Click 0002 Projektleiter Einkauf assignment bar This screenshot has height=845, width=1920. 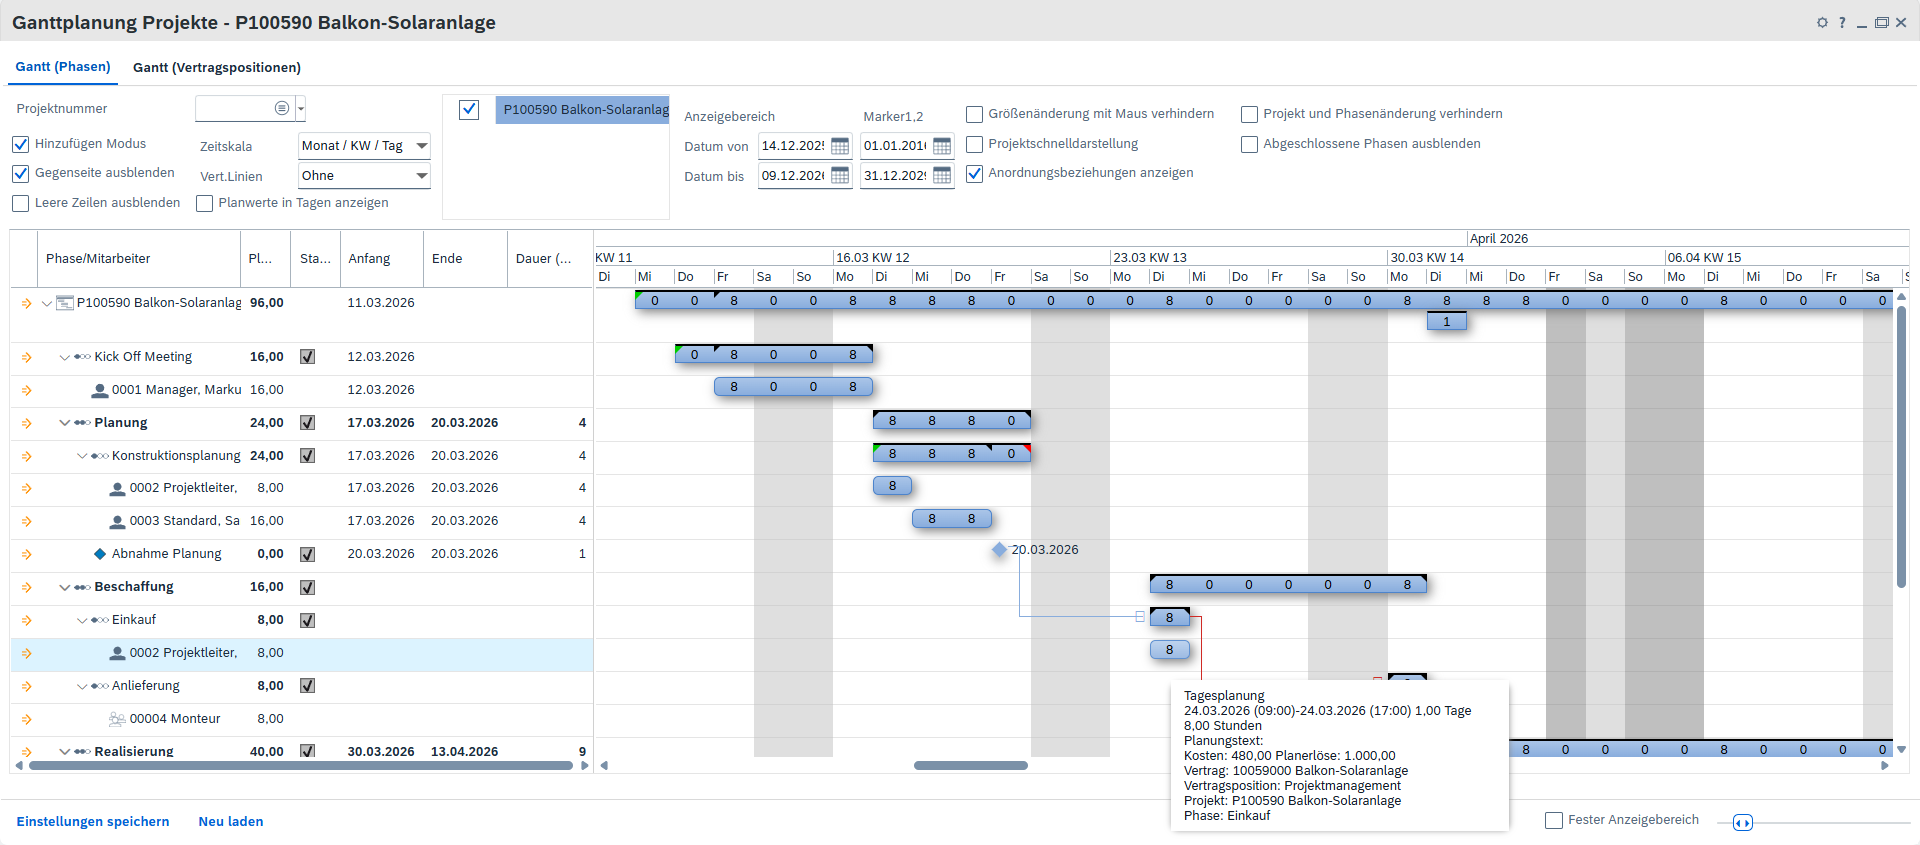coord(1170,650)
